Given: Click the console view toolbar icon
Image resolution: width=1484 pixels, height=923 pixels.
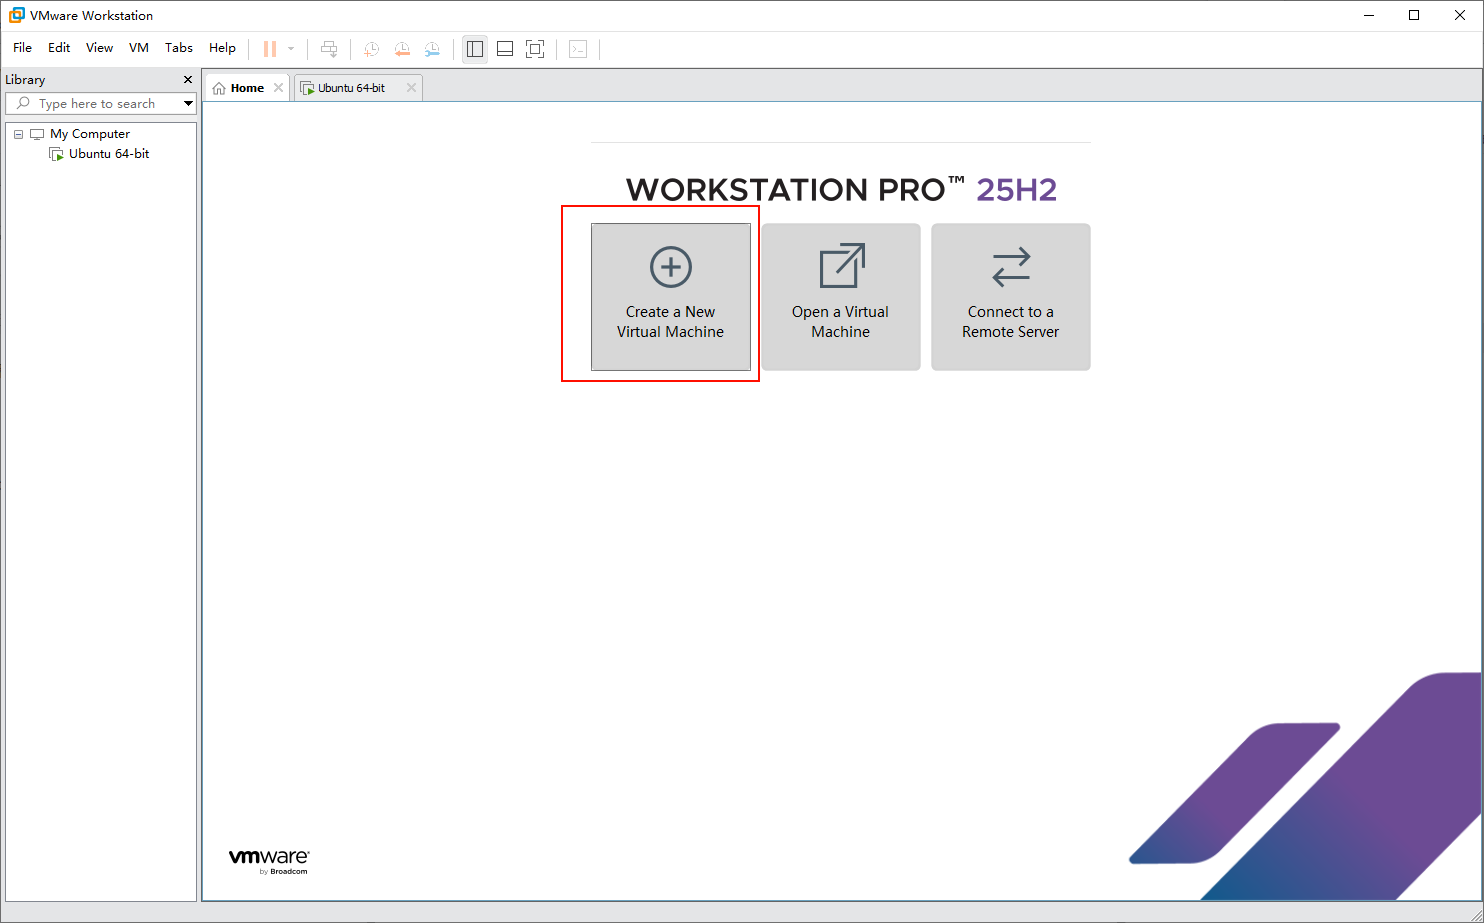Looking at the screenshot, I should [578, 49].
